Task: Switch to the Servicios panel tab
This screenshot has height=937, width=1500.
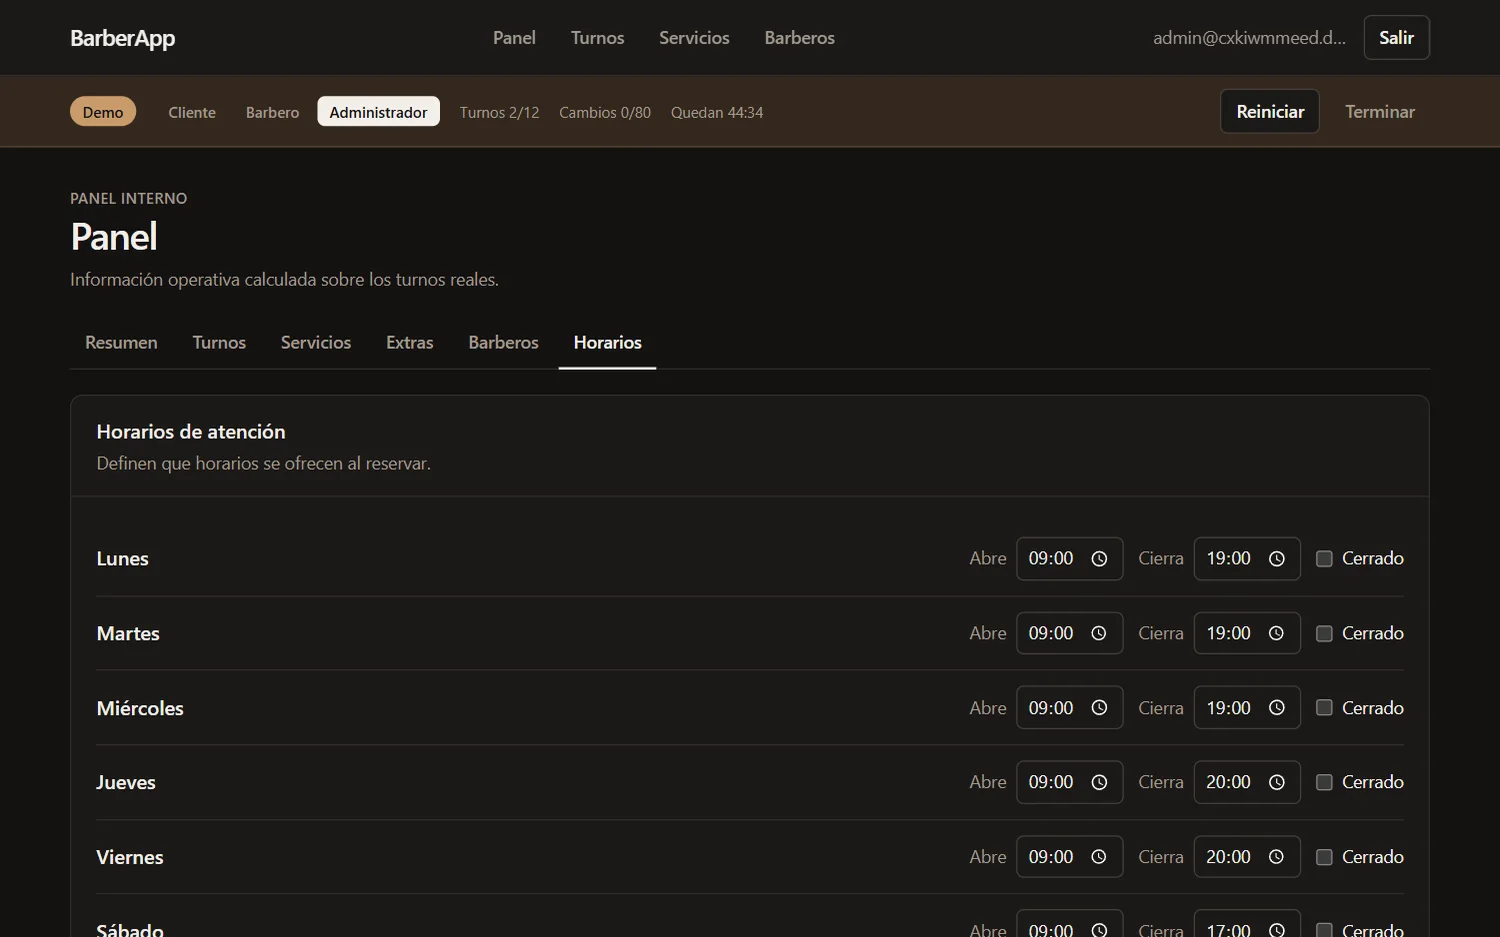Action: pos(316,343)
